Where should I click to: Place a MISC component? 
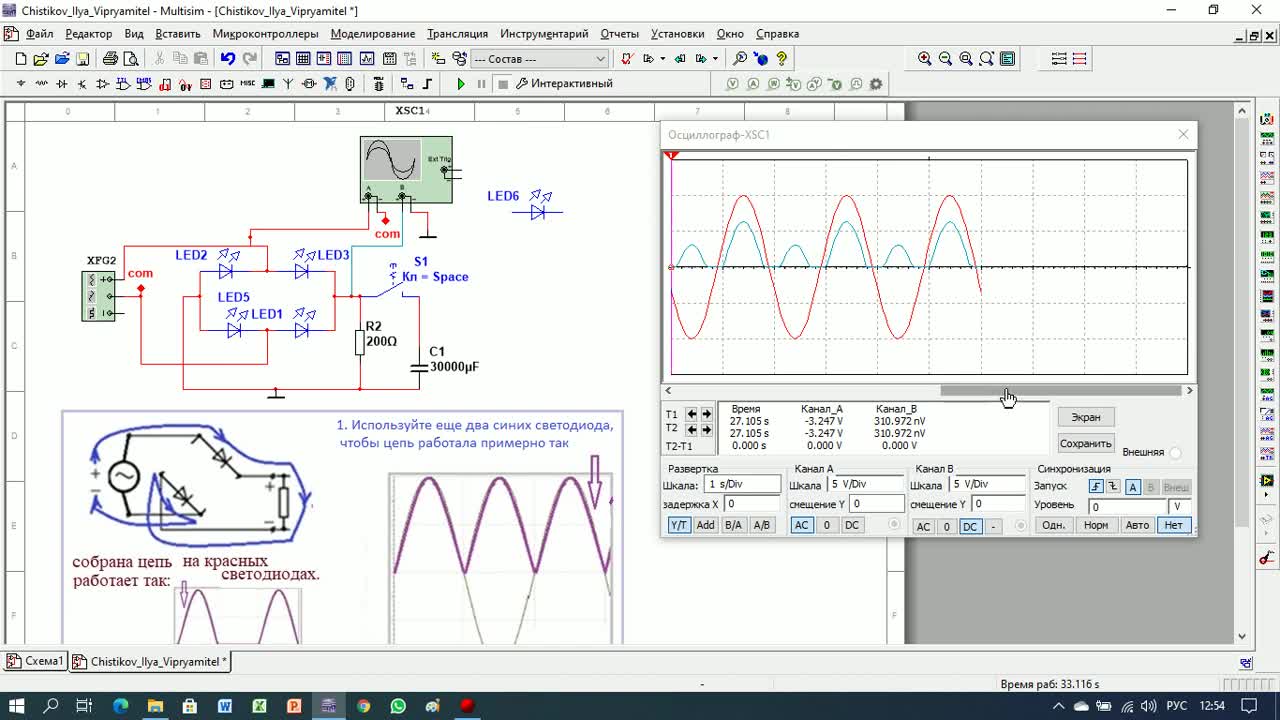pos(247,84)
